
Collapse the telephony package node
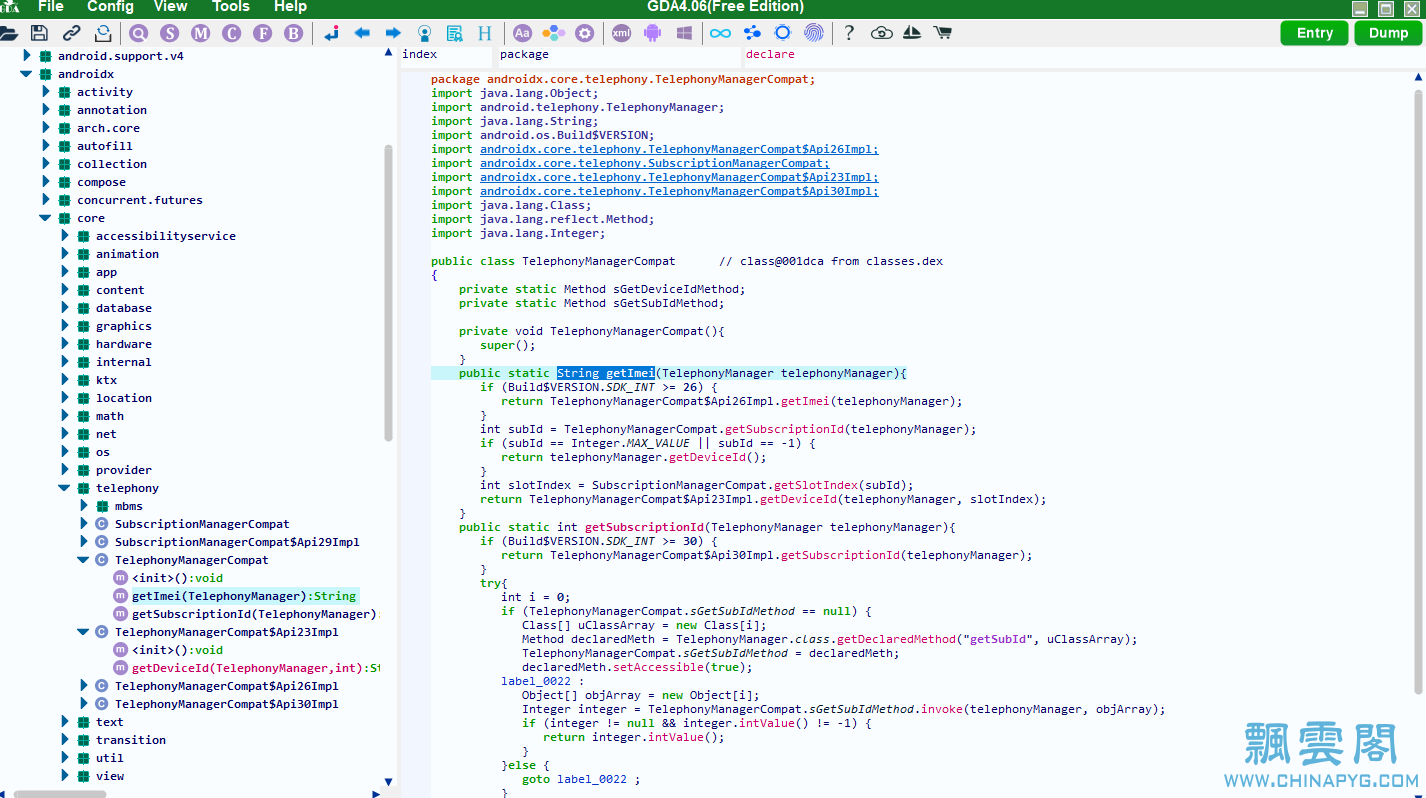coord(64,488)
